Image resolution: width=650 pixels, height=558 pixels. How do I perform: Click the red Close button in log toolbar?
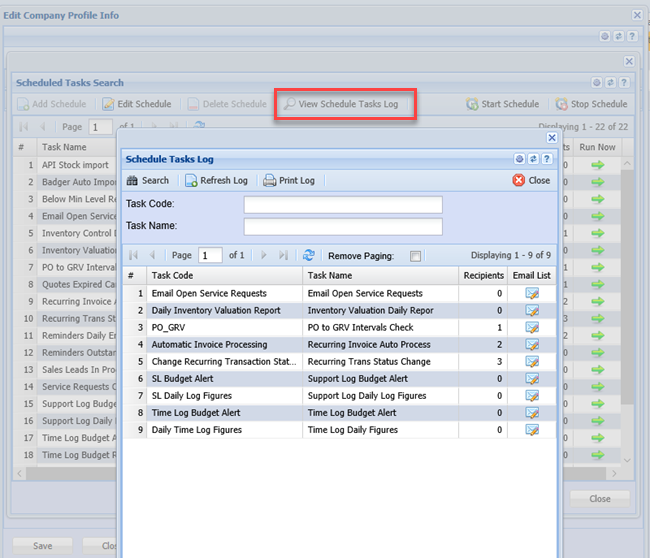531,181
